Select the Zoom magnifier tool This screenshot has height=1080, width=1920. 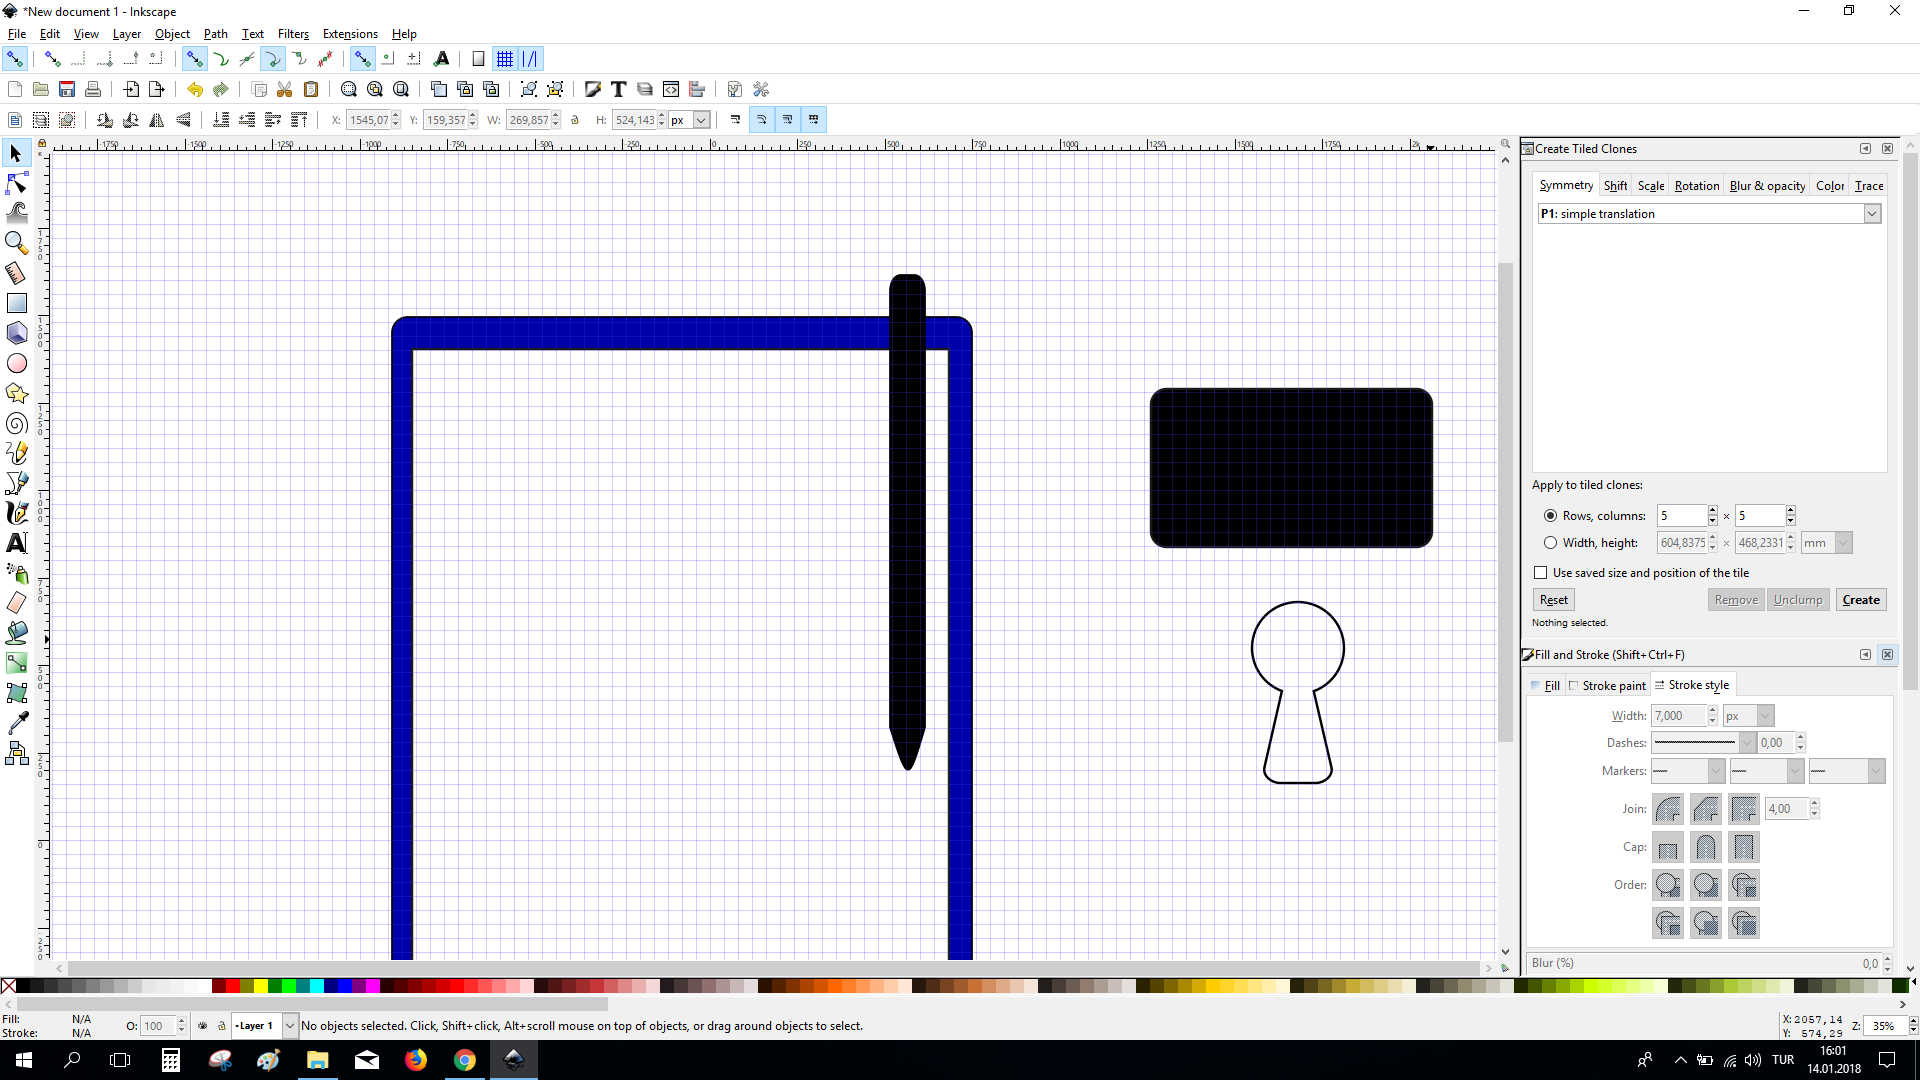(x=16, y=243)
